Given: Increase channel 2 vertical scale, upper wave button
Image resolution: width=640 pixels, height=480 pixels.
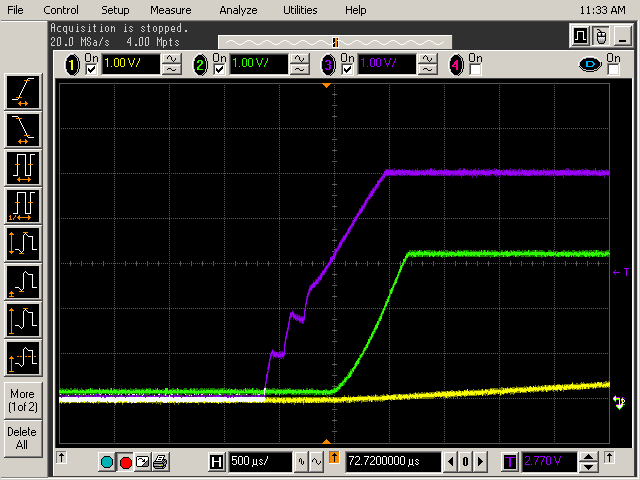Looking at the screenshot, I should 300,60.
